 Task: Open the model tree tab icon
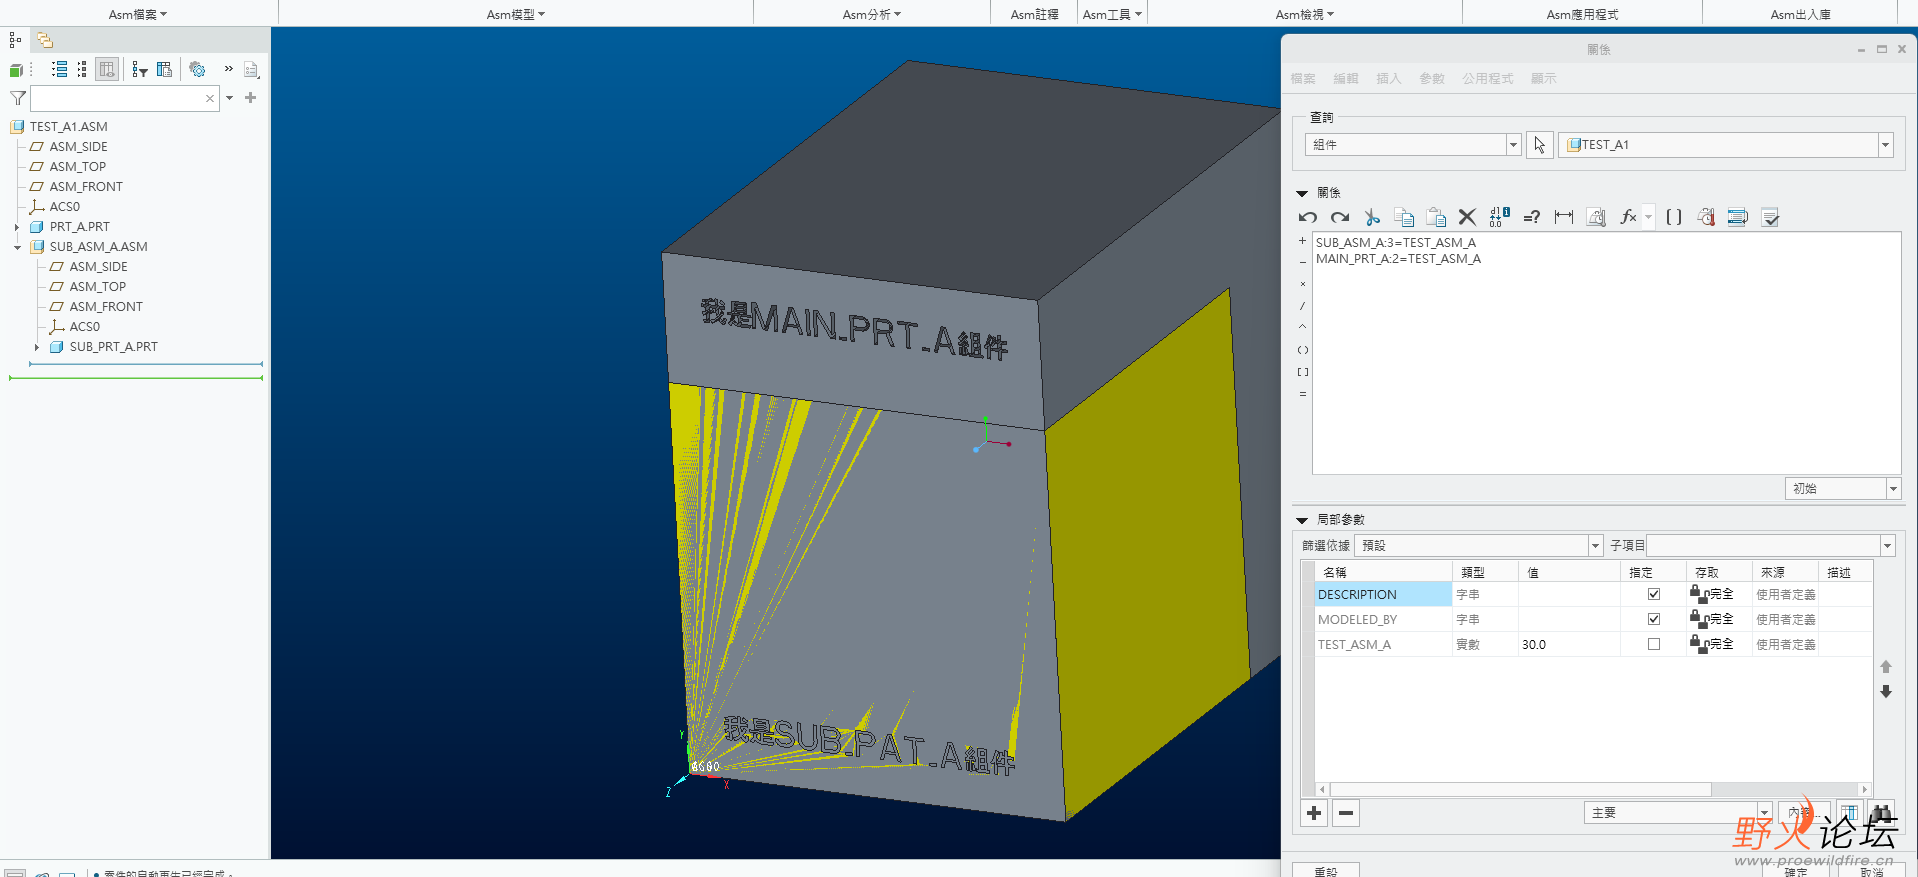[15, 40]
